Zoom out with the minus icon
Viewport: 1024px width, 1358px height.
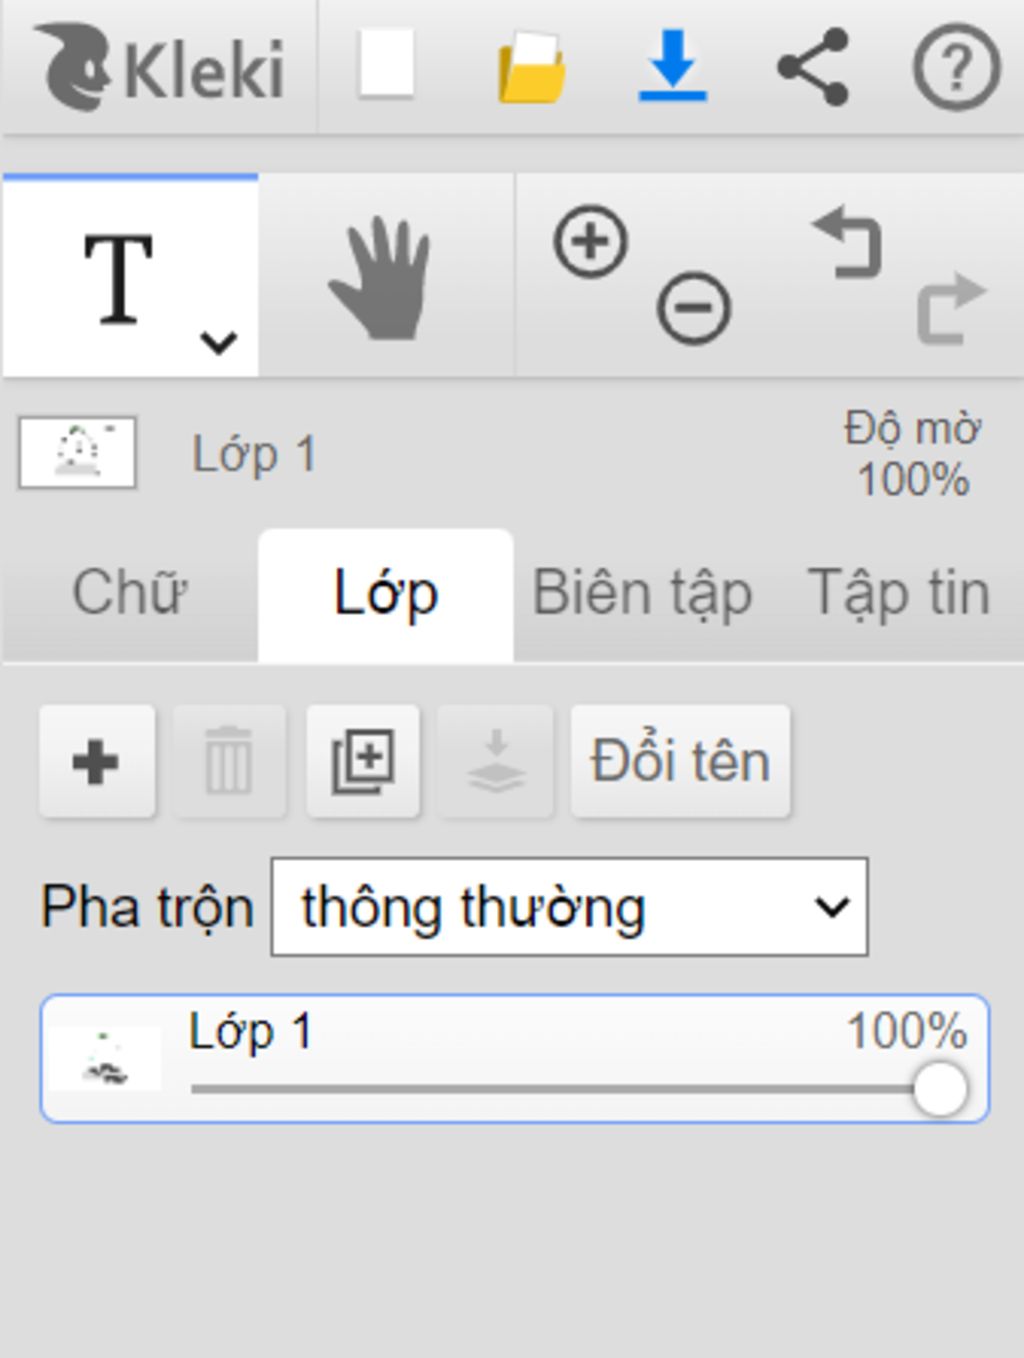[693, 308]
